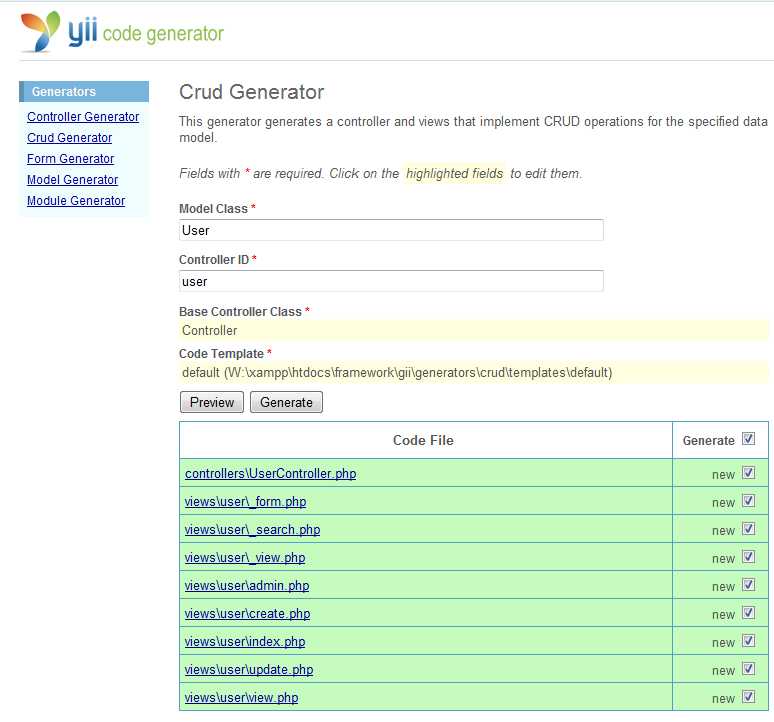
Task: Uncheck the views\user\create.php checkbox
Action: (748, 613)
